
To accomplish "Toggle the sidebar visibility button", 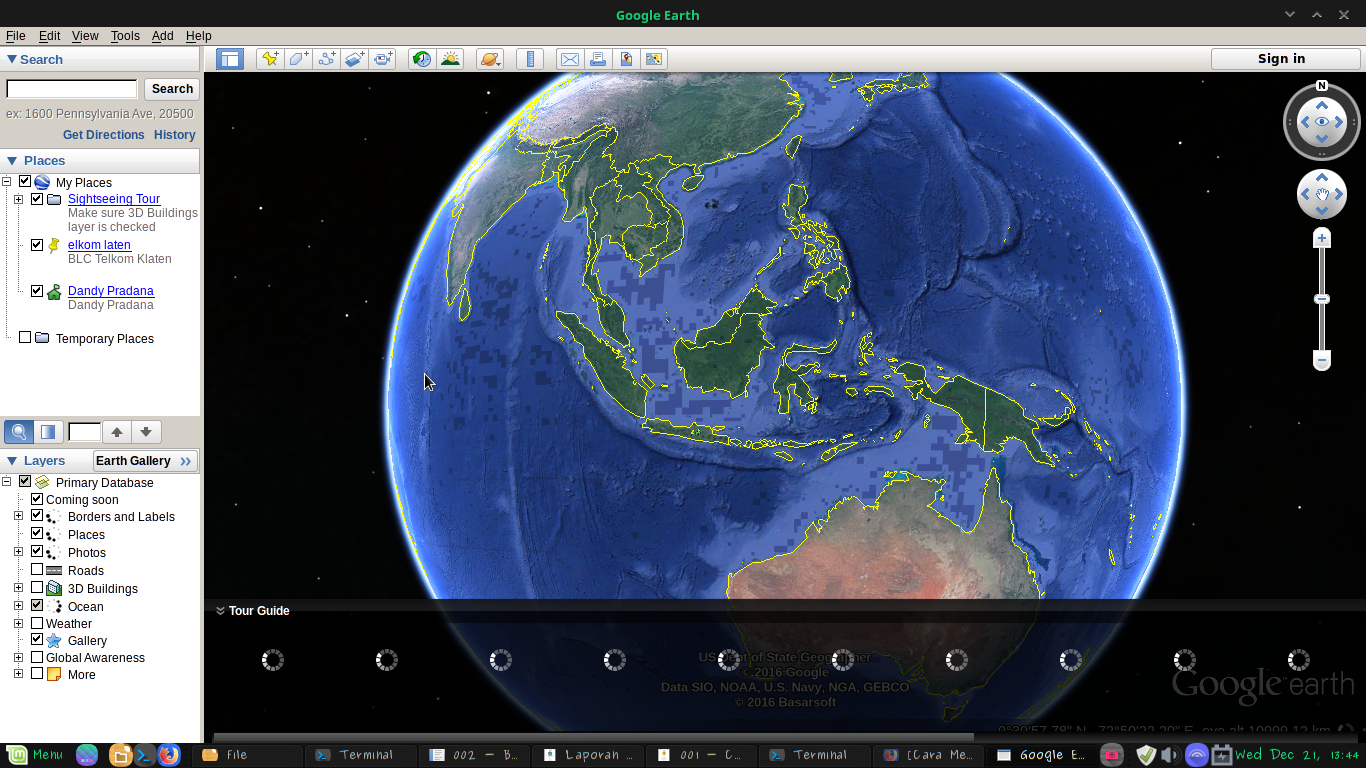I will pos(230,59).
